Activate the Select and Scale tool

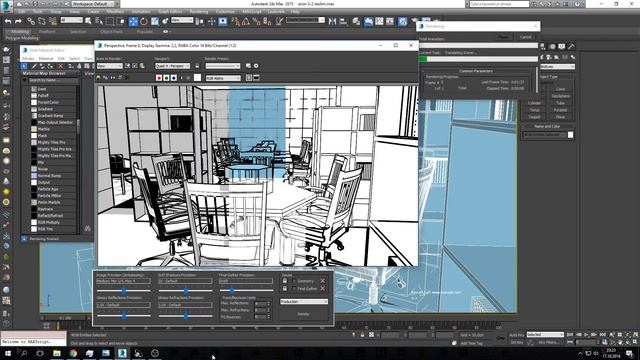[155, 21]
